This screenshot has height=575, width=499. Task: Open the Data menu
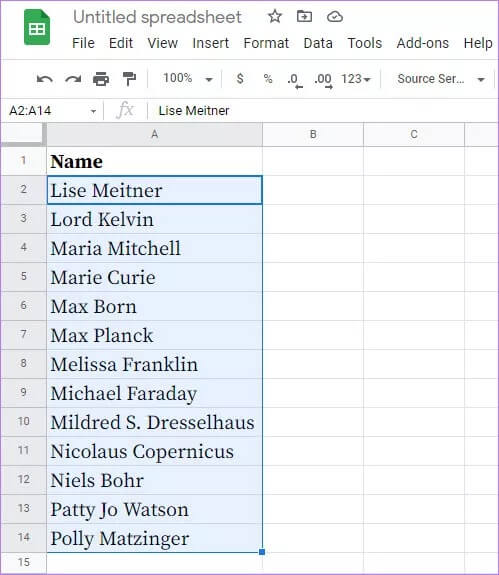pos(318,43)
